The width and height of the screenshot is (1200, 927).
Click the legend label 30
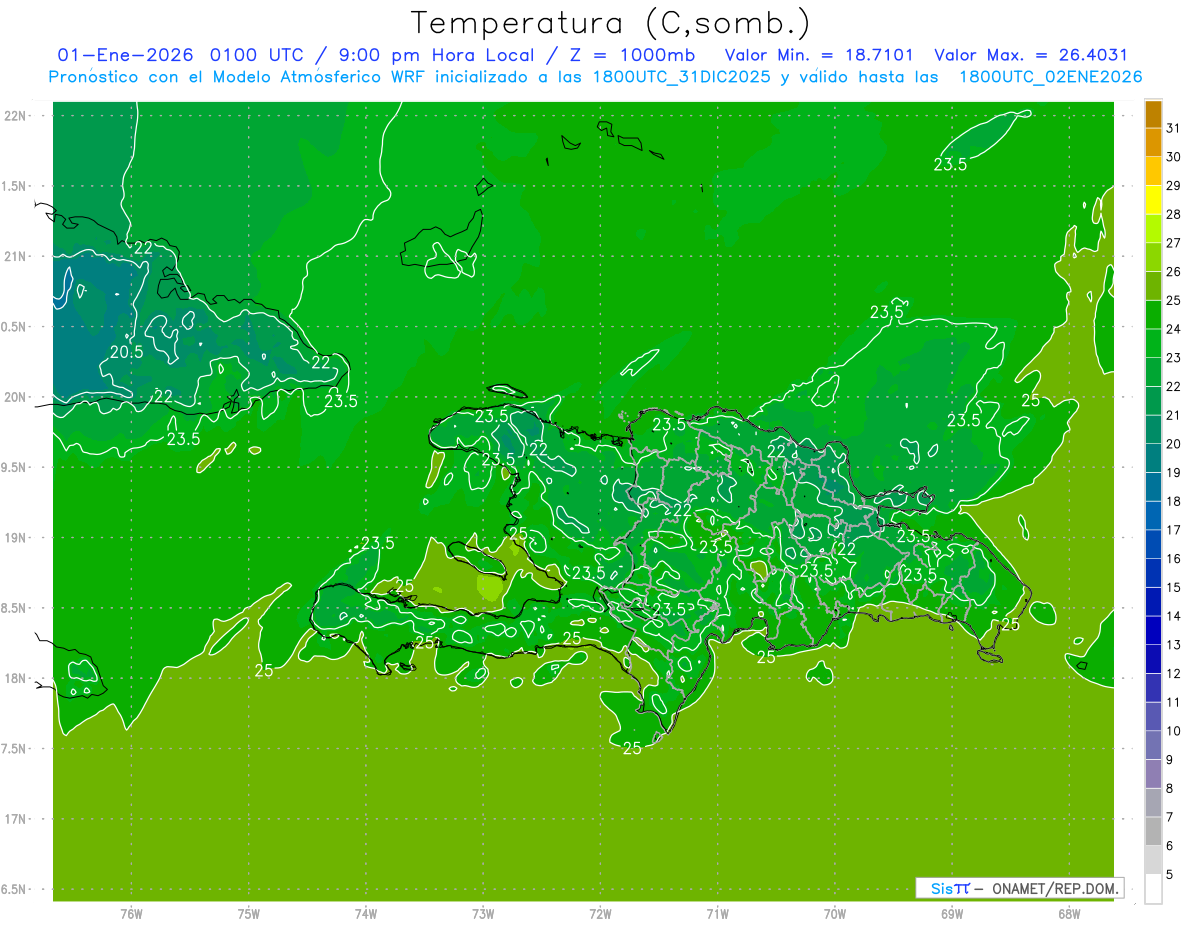pyautogui.click(x=1174, y=157)
